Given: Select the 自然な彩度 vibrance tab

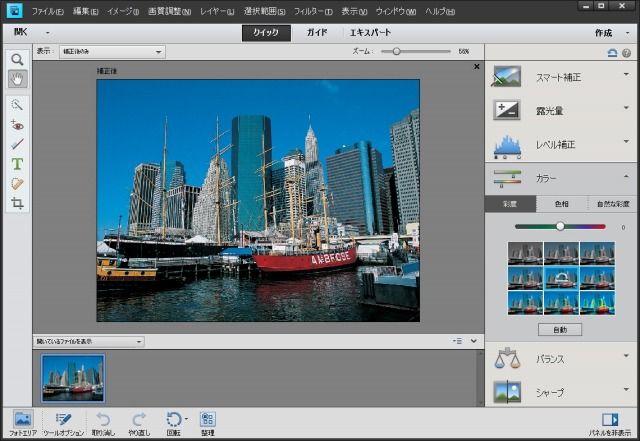Looking at the screenshot, I should pos(613,204).
